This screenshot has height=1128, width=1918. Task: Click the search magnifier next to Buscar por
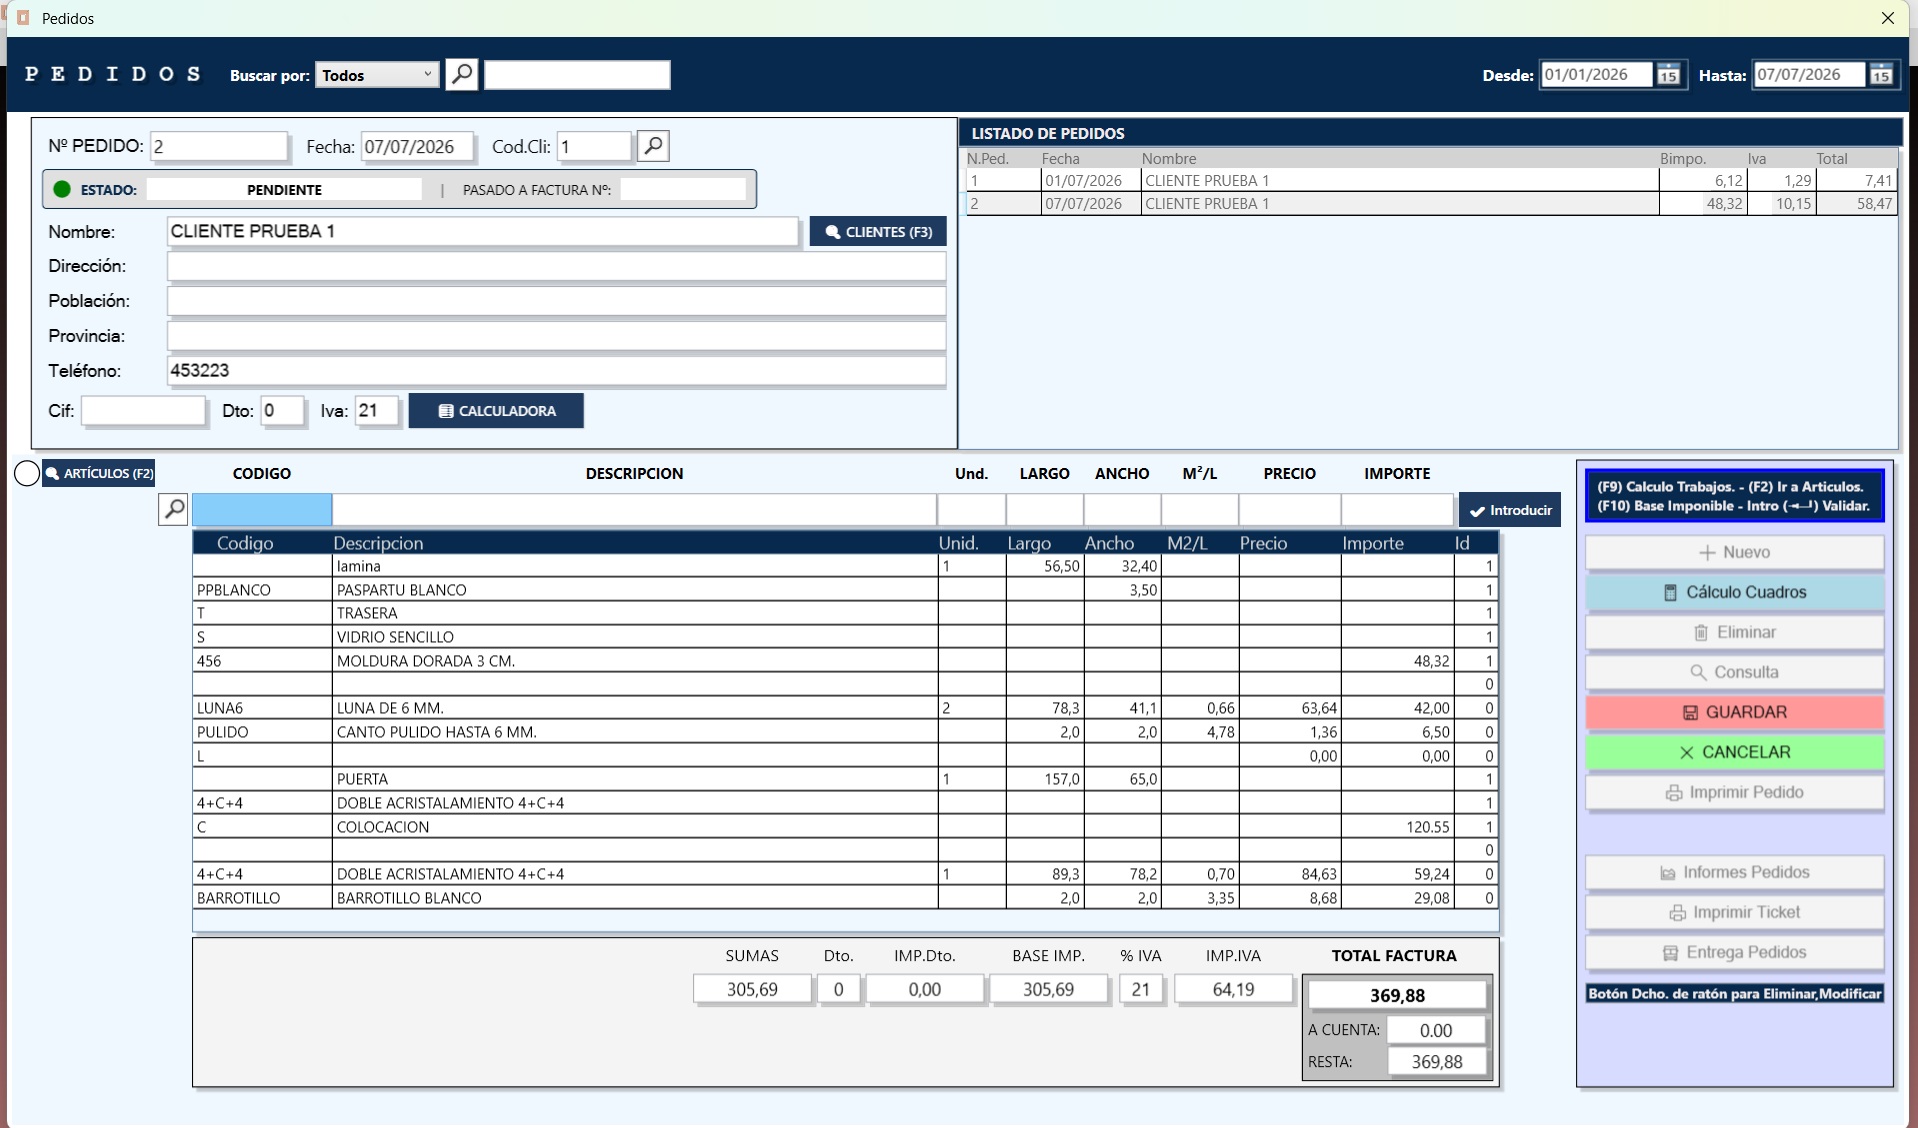pyautogui.click(x=461, y=74)
